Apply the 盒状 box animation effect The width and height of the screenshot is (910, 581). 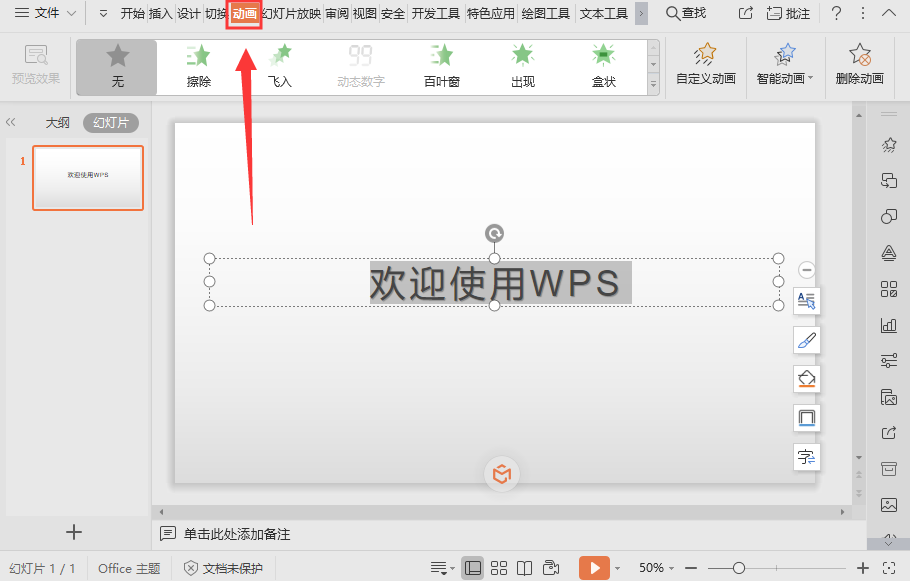click(604, 67)
